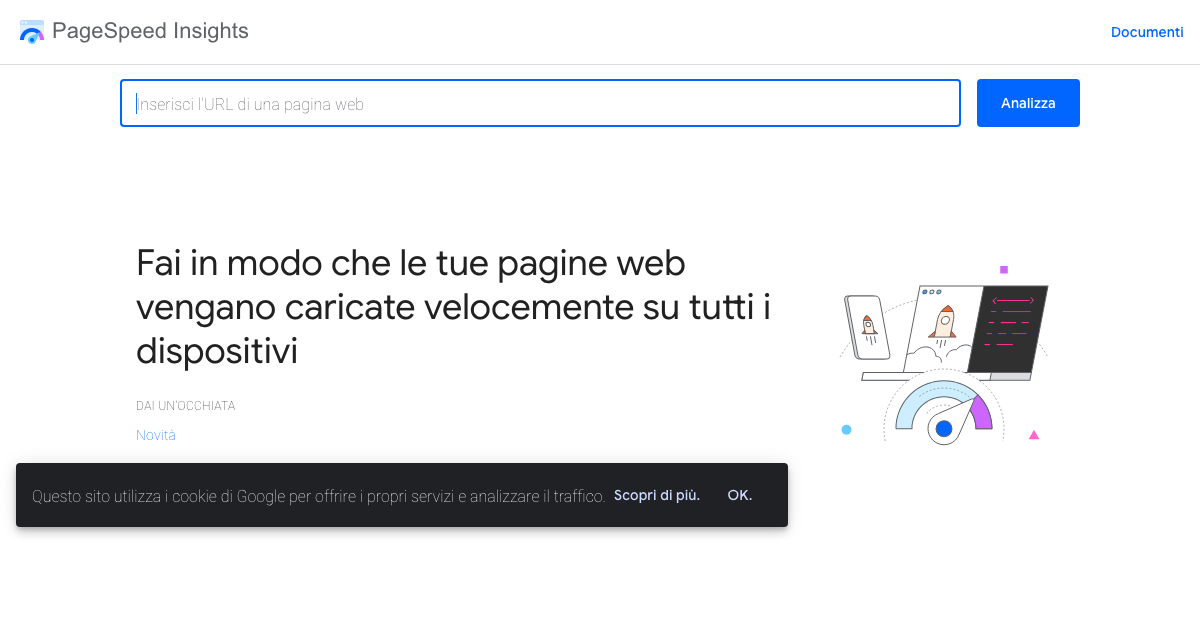Click the pink triangle beside the speedometer
This screenshot has height=630, width=1200.
[1034, 433]
